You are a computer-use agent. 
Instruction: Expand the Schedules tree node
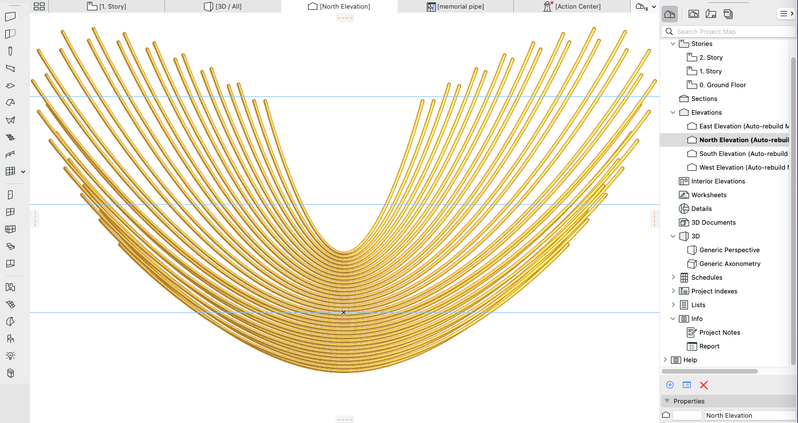673,277
